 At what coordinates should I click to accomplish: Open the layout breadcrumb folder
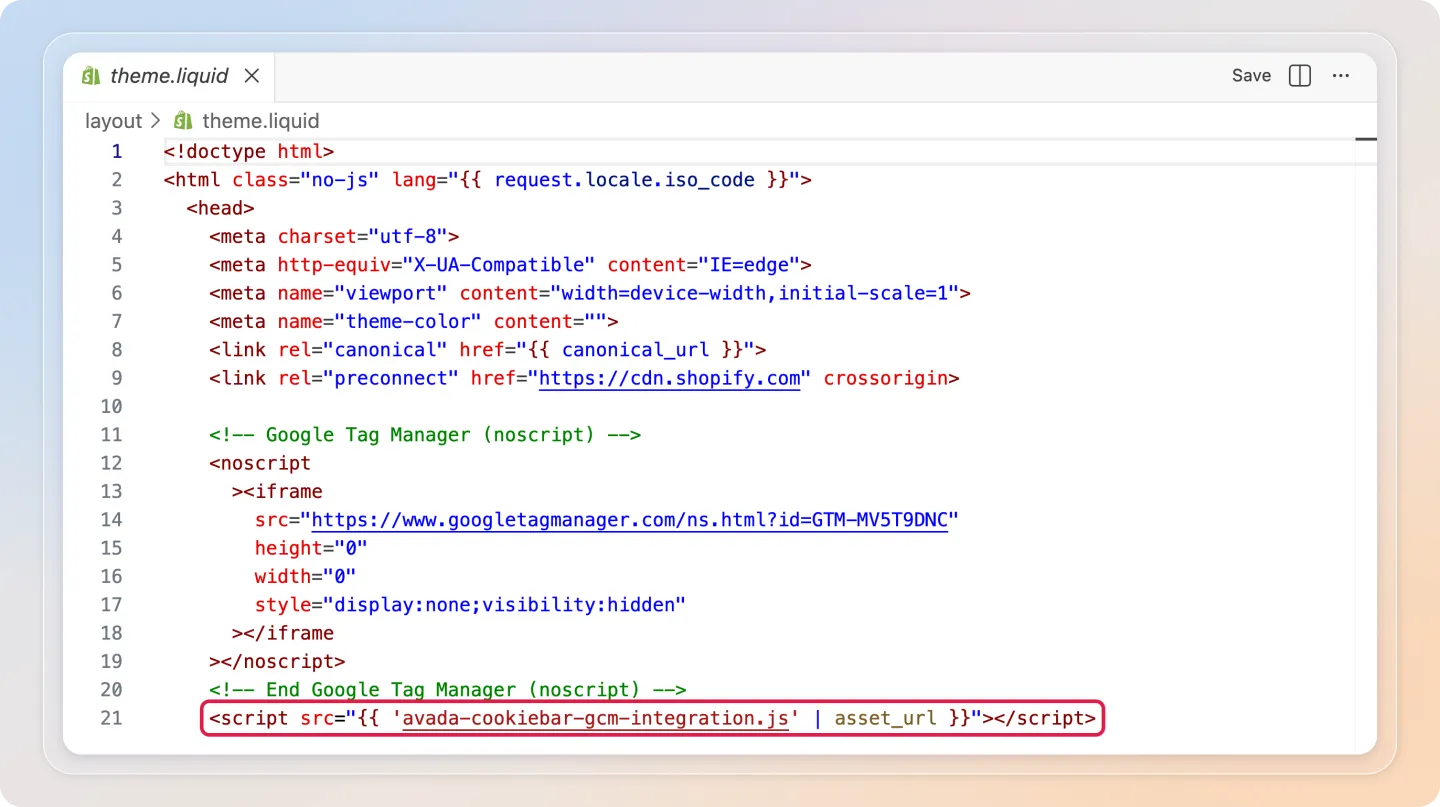[x=113, y=121]
